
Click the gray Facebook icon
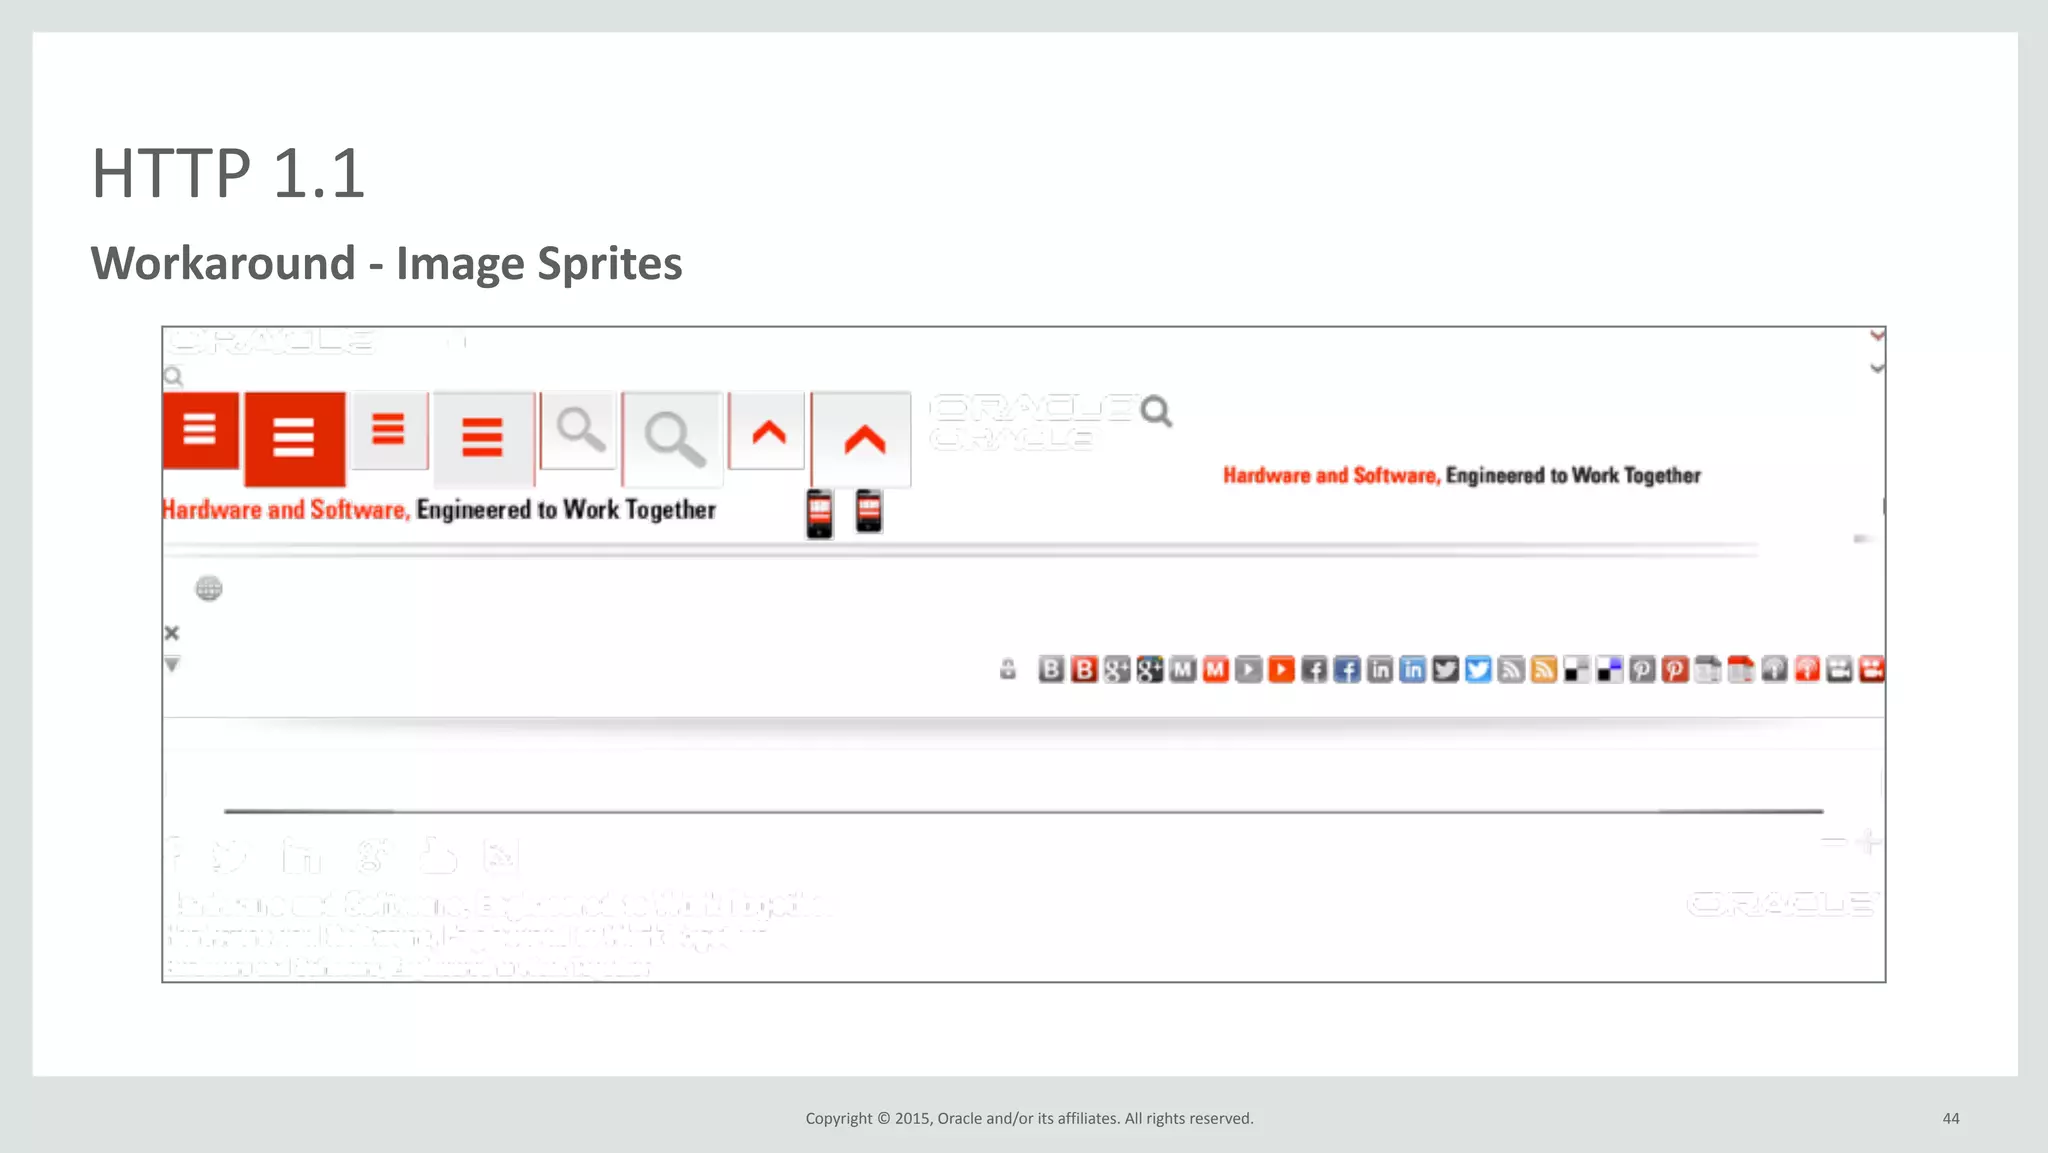pyautogui.click(x=1315, y=669)
